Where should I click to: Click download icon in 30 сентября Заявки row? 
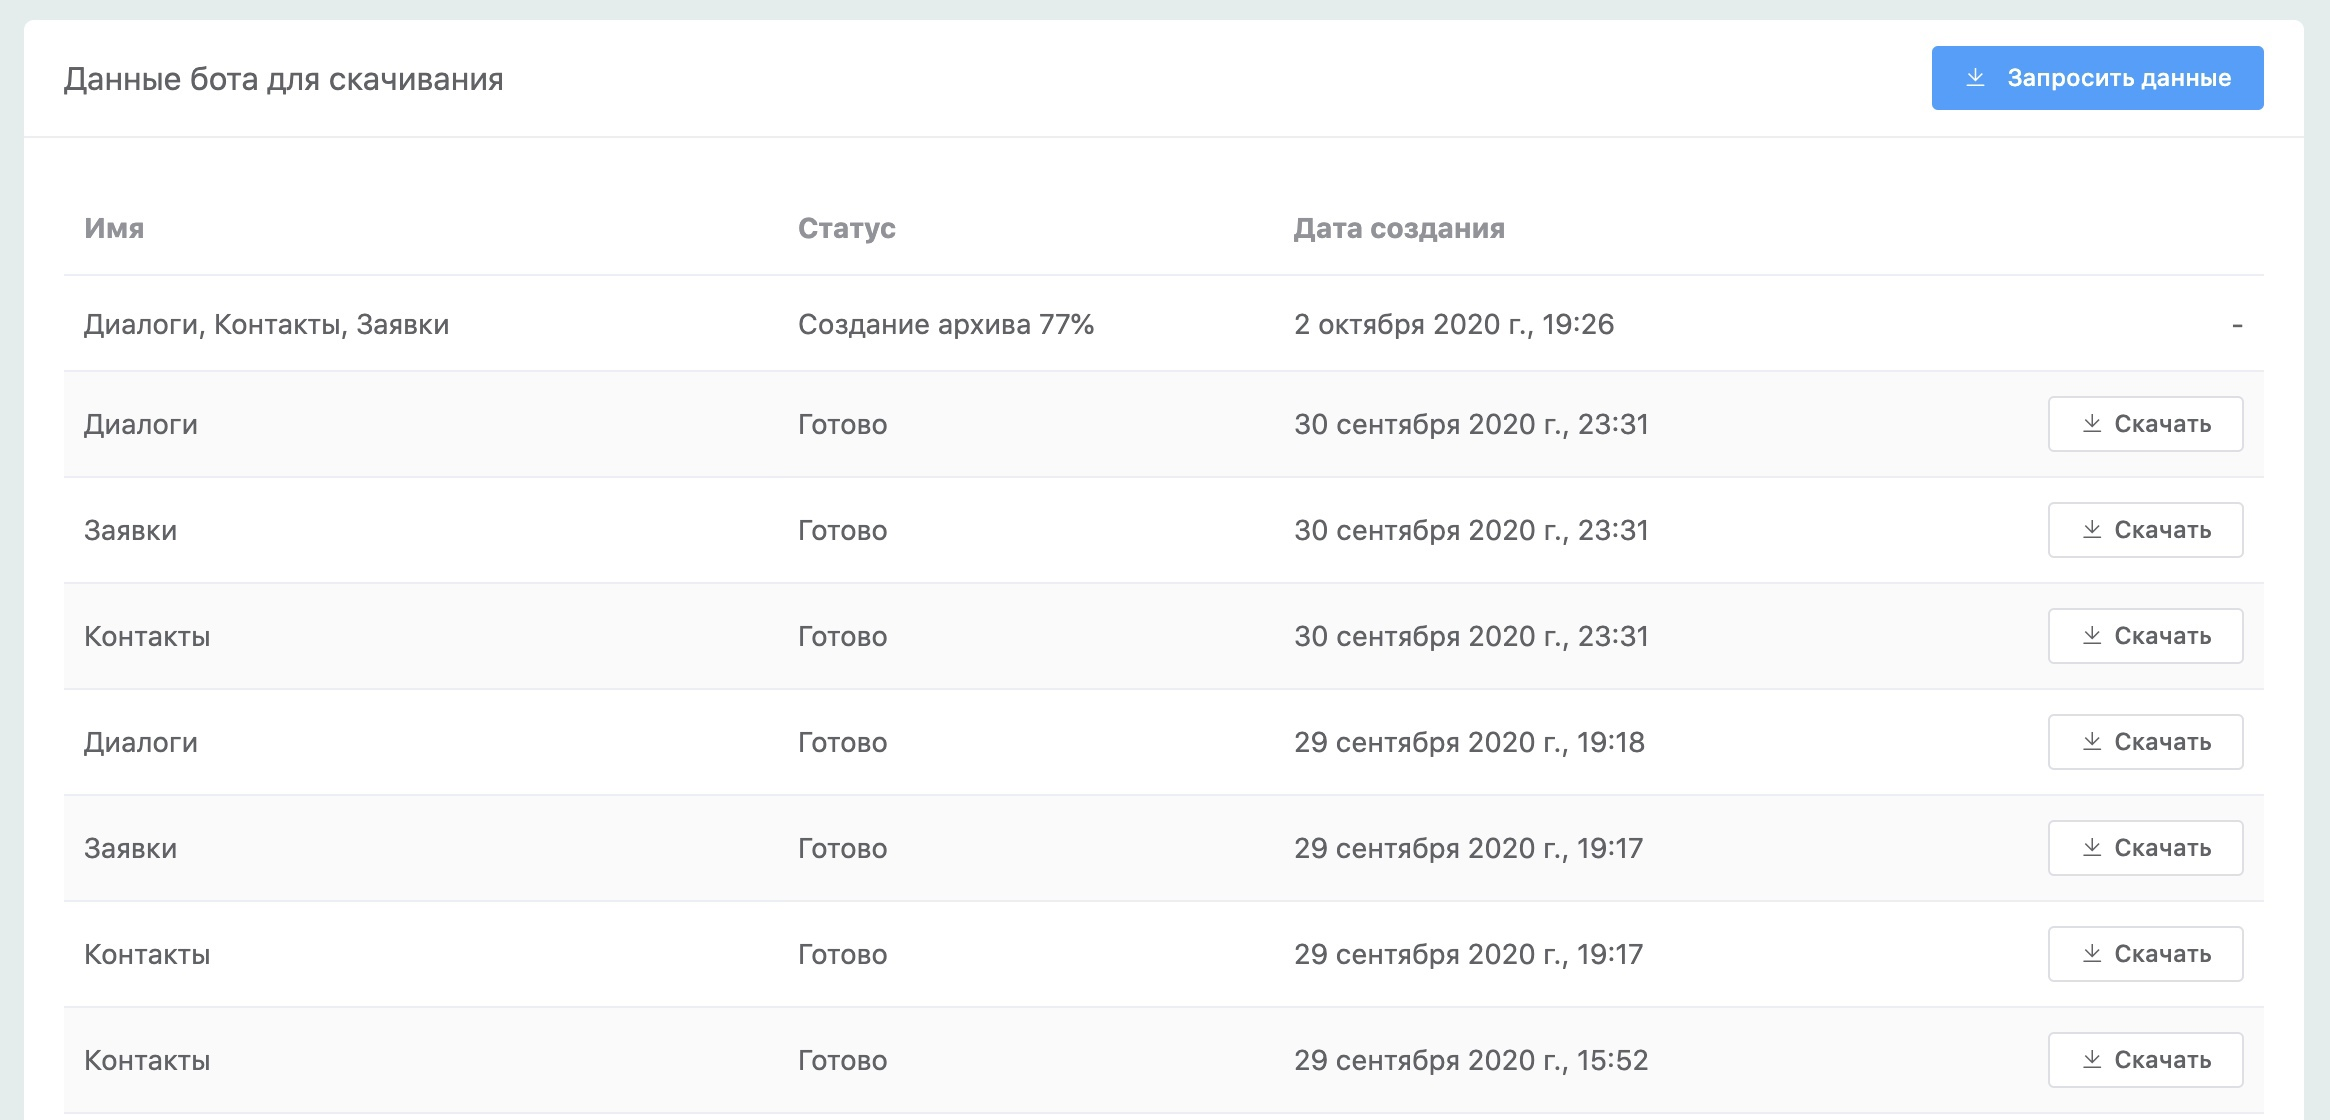click(x=2092, y=530)
